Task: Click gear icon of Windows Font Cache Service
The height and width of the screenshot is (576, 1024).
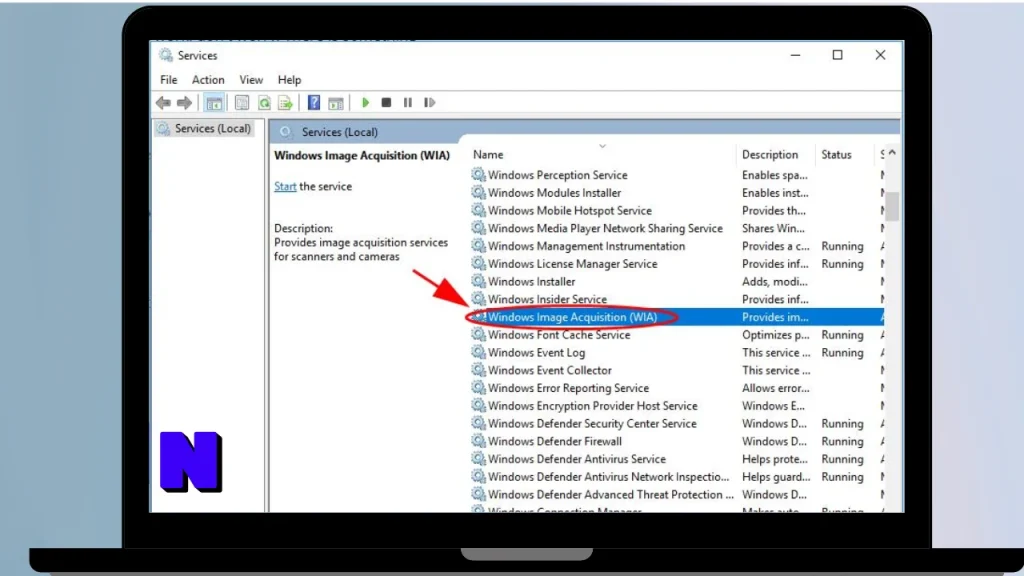Action: click(x=479, y=334)
